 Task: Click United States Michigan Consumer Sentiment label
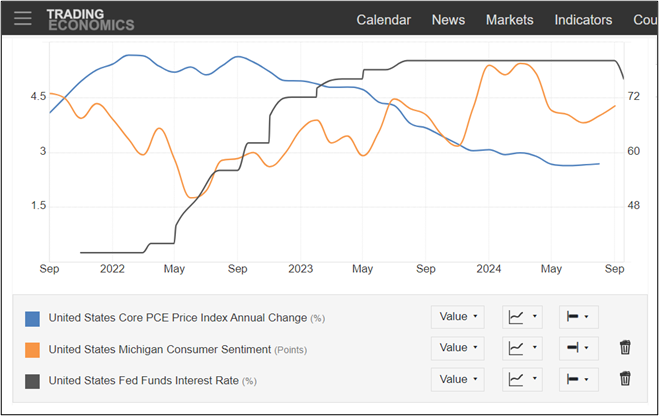(x=178, y=350)
